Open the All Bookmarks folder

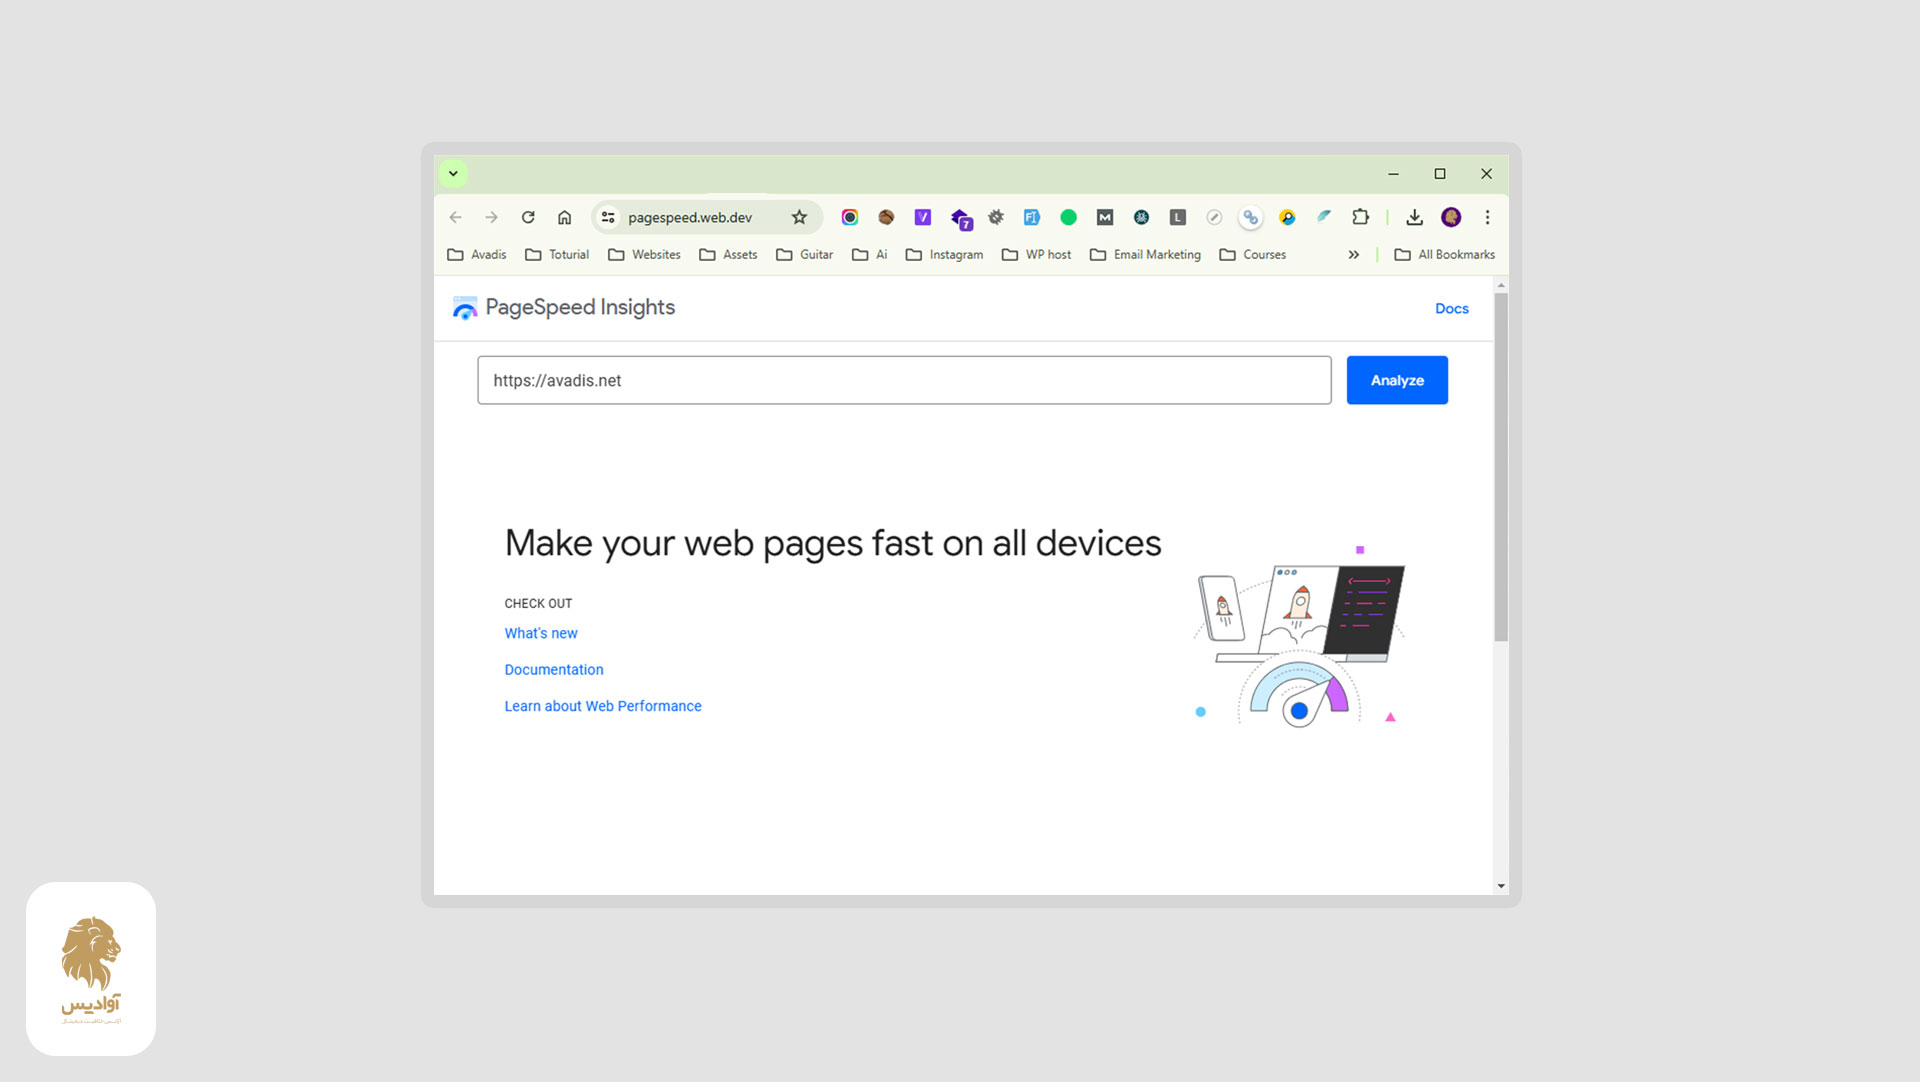(x=1444, y=255)
